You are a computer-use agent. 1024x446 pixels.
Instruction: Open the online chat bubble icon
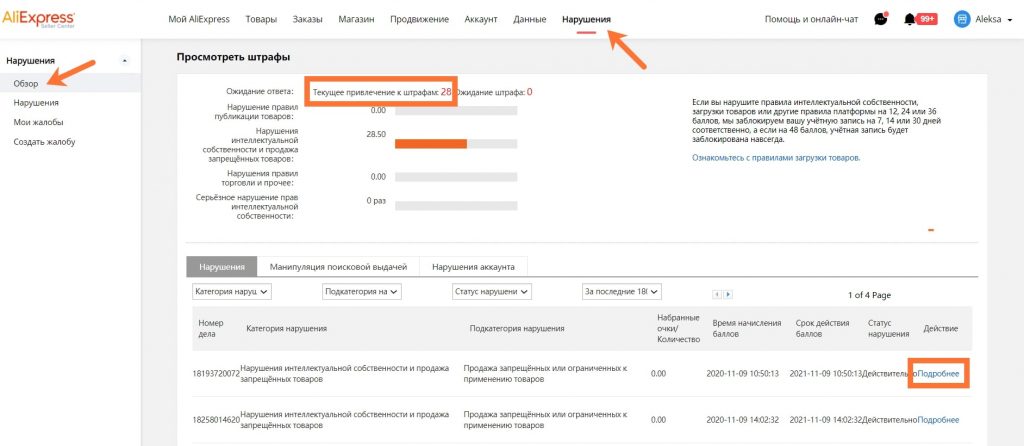coord(880,19)
